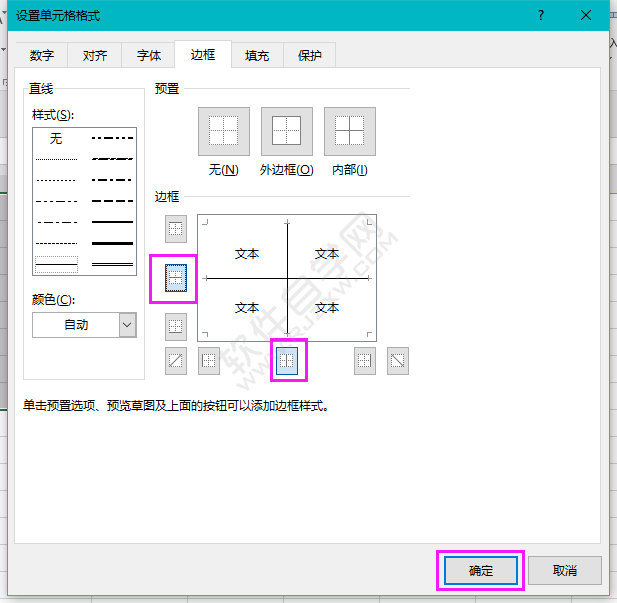Choose the thin dash-dot-dot line style
Image resolution: width=617 pixels, height=603 pixels.
tap(56, 201)
